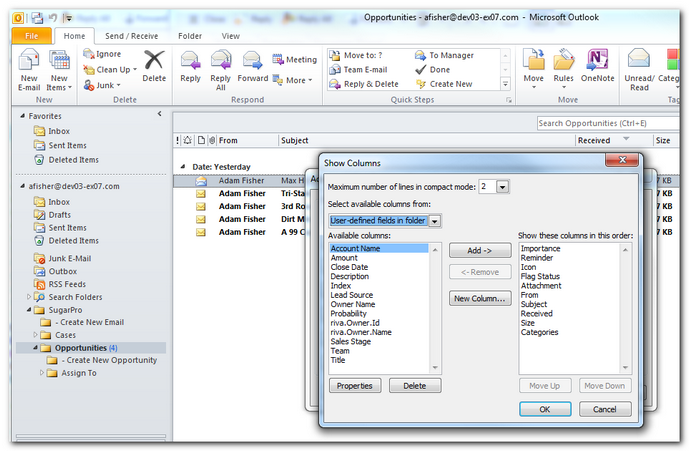The height and width of the screenshot is (451, 689).
Task: Click the Add -> button
Action: [480, 251]
